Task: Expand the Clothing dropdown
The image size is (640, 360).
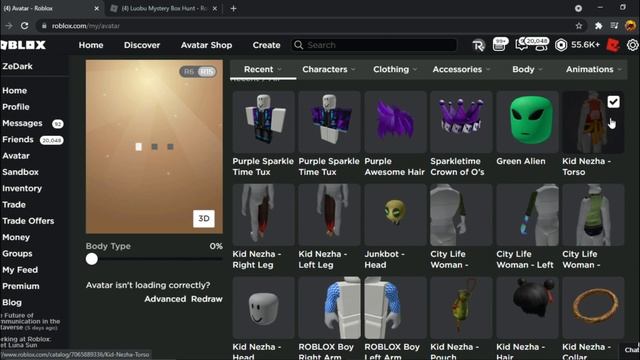Action: (x=395, y=69)
